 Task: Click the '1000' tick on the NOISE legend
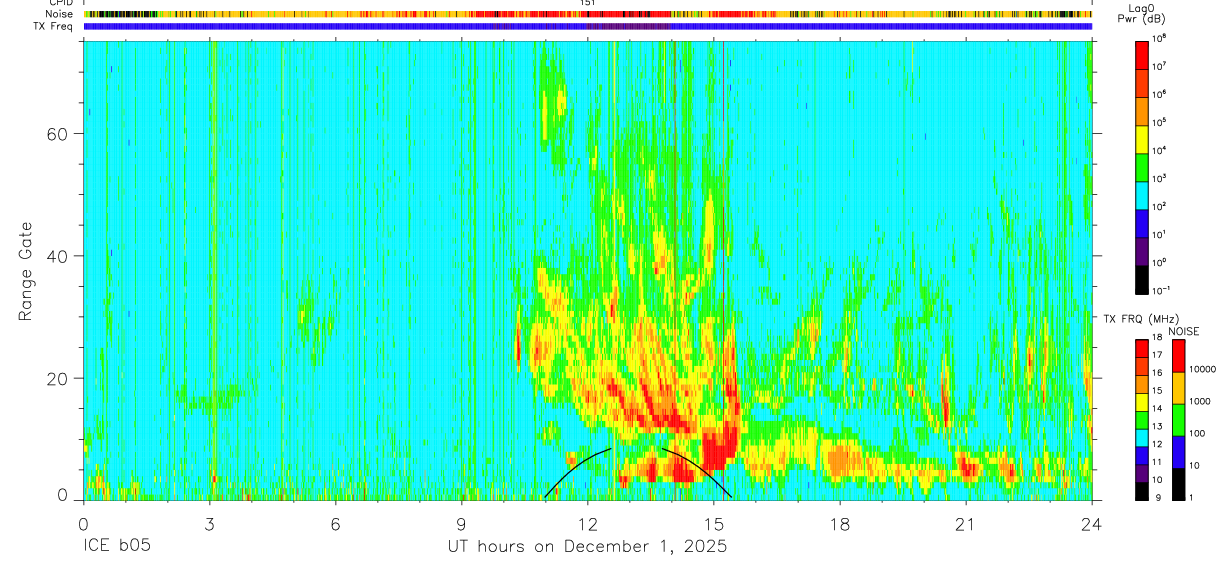(x=1200, y=401)
